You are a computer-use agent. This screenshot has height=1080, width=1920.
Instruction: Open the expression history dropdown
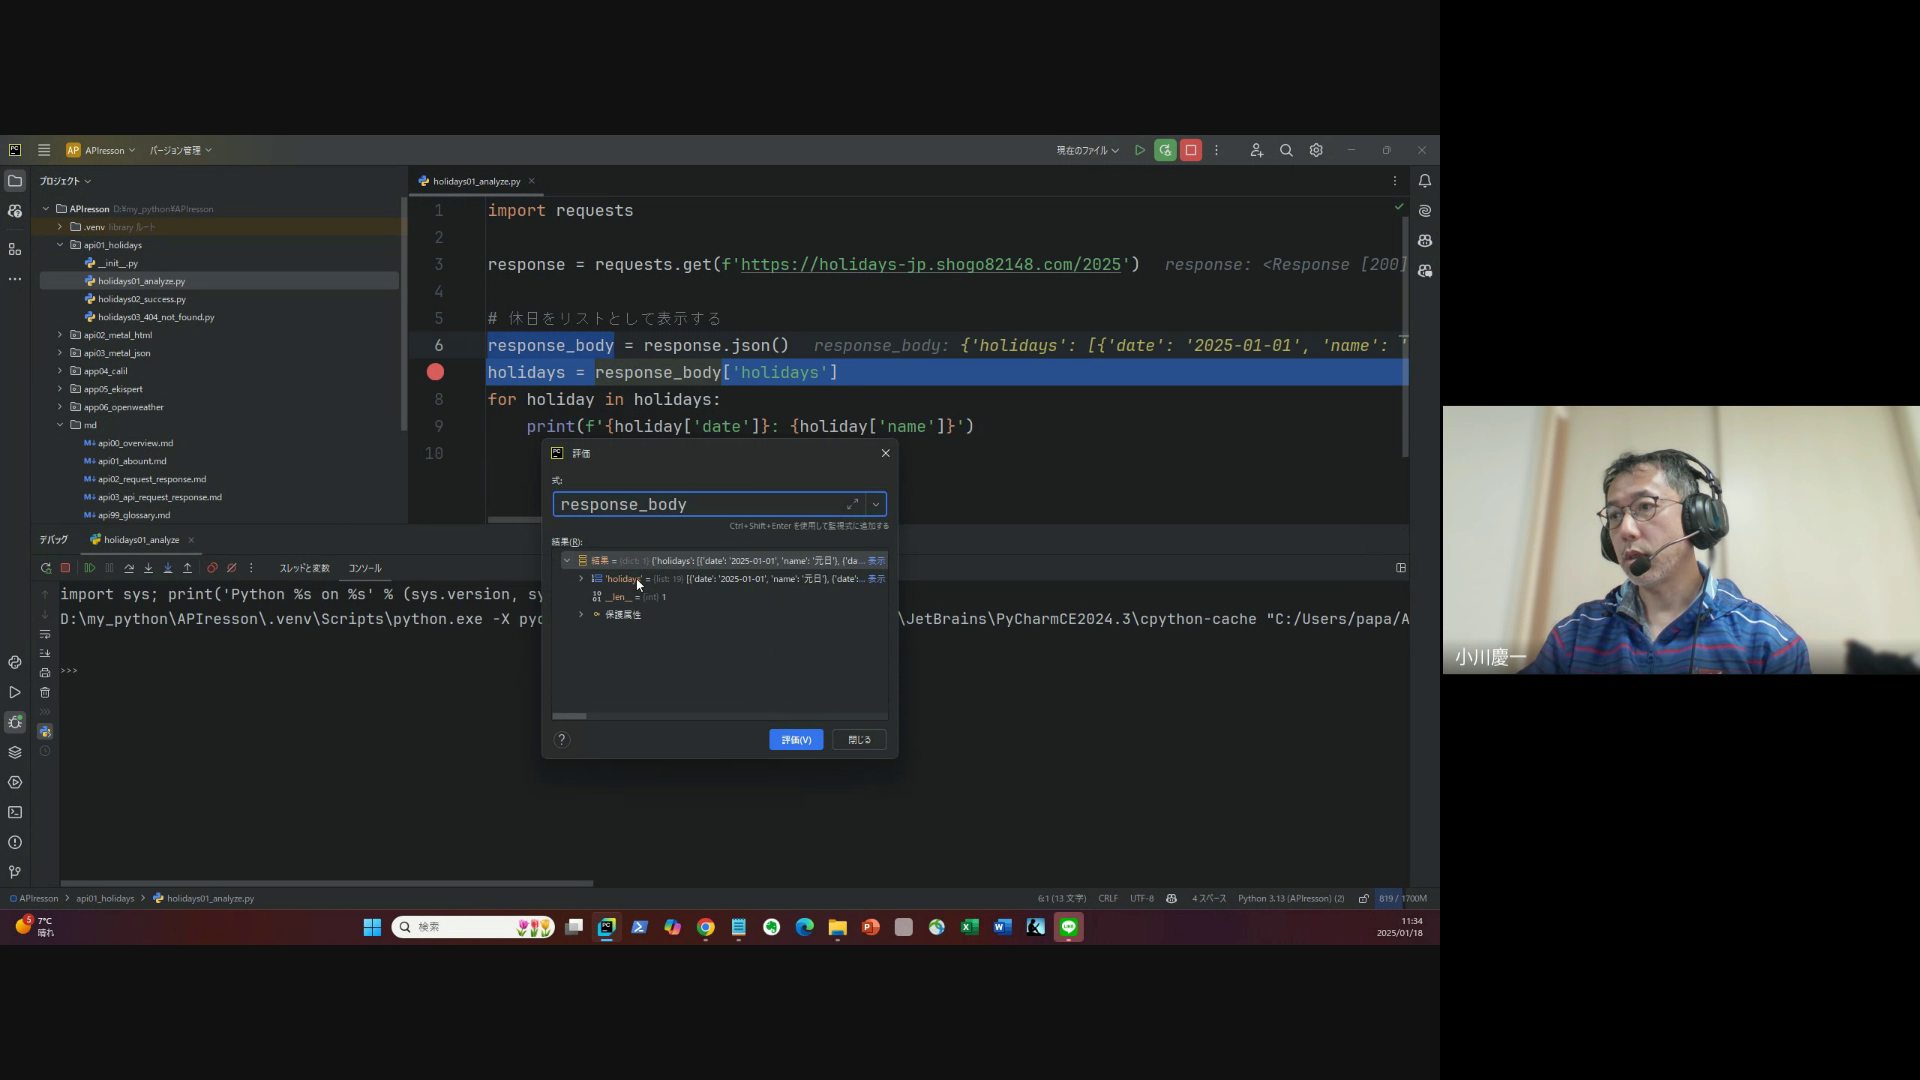876,505
